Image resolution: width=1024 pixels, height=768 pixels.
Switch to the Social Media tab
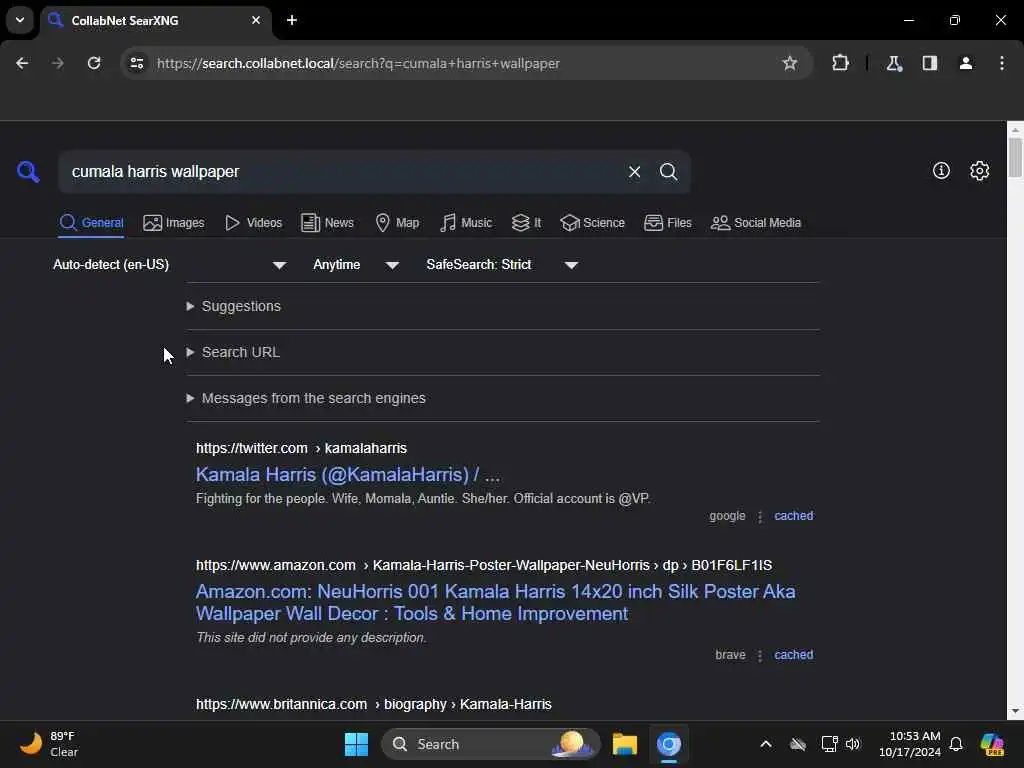756,223
